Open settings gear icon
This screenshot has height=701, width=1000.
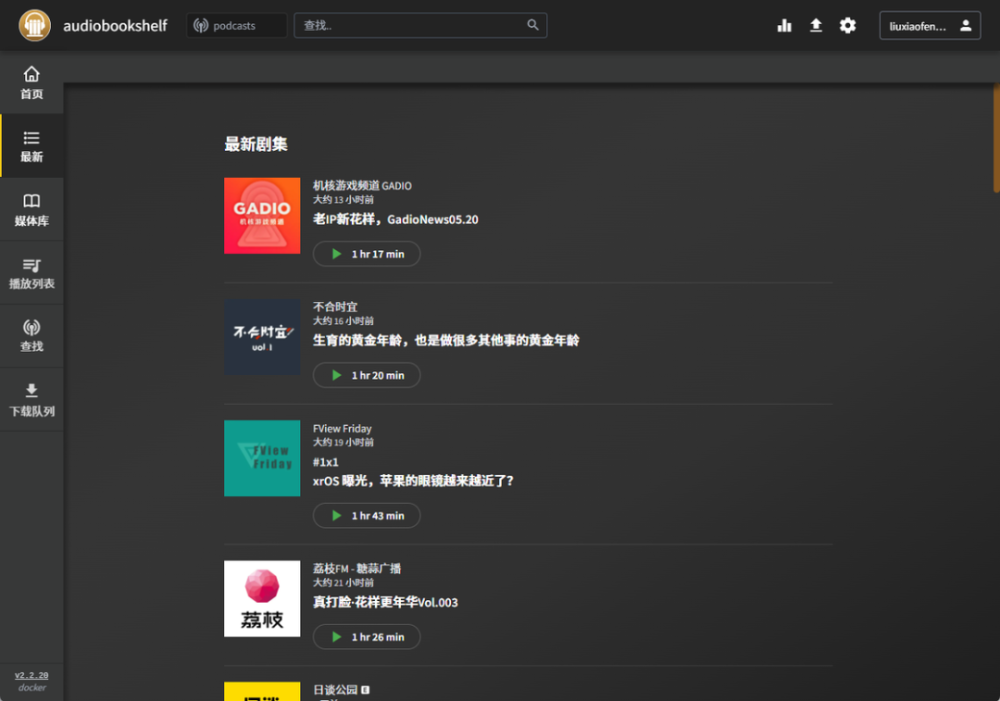click(x=848, y=26)
